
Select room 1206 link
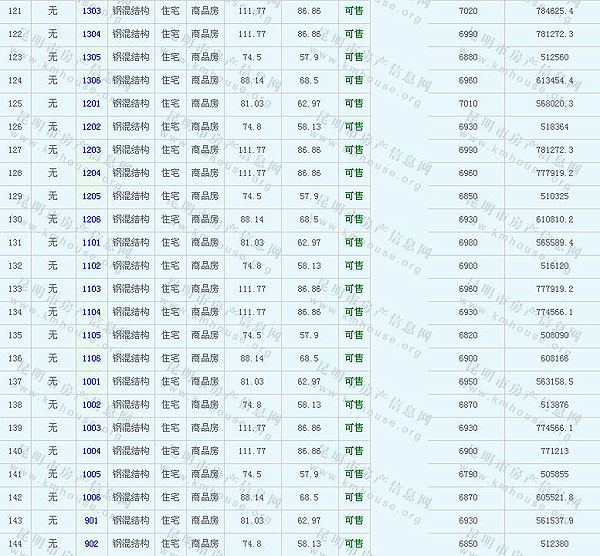click(91, 219)
